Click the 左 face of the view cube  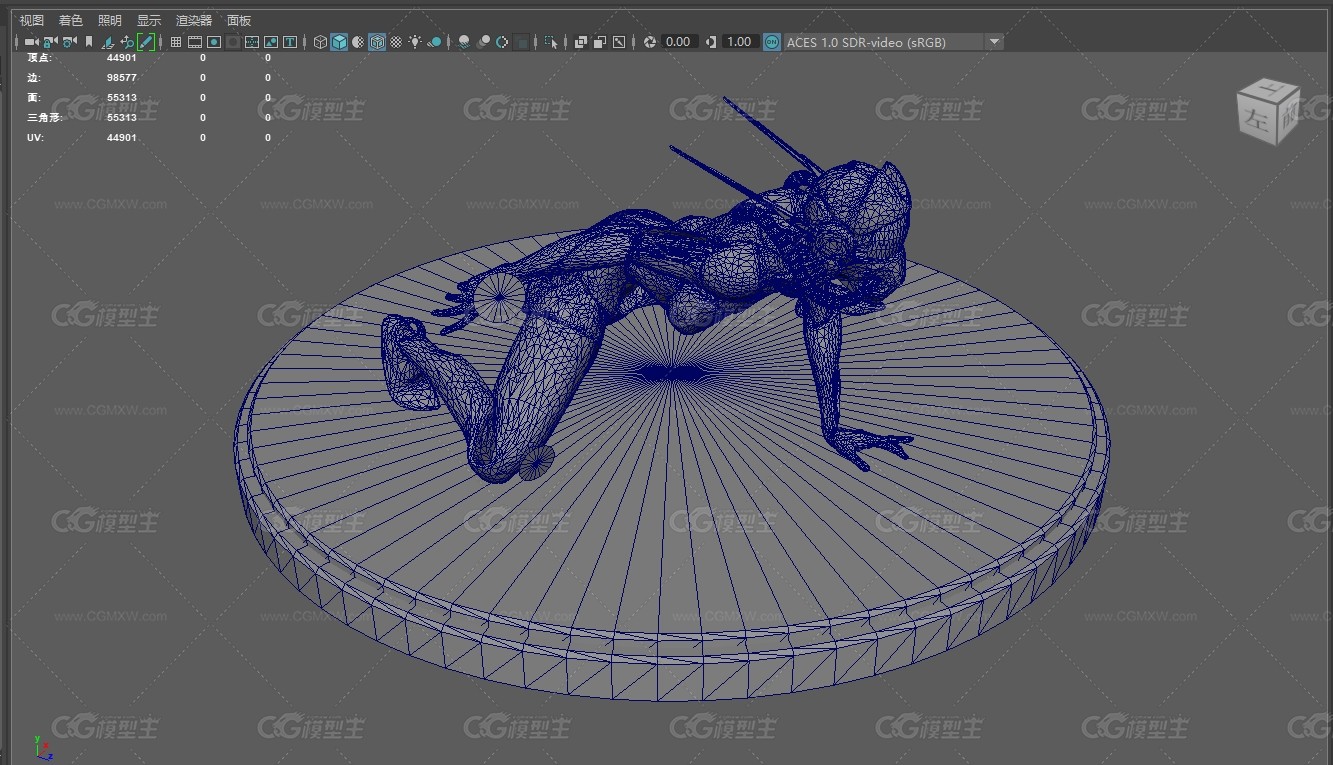pos(1256,122)
